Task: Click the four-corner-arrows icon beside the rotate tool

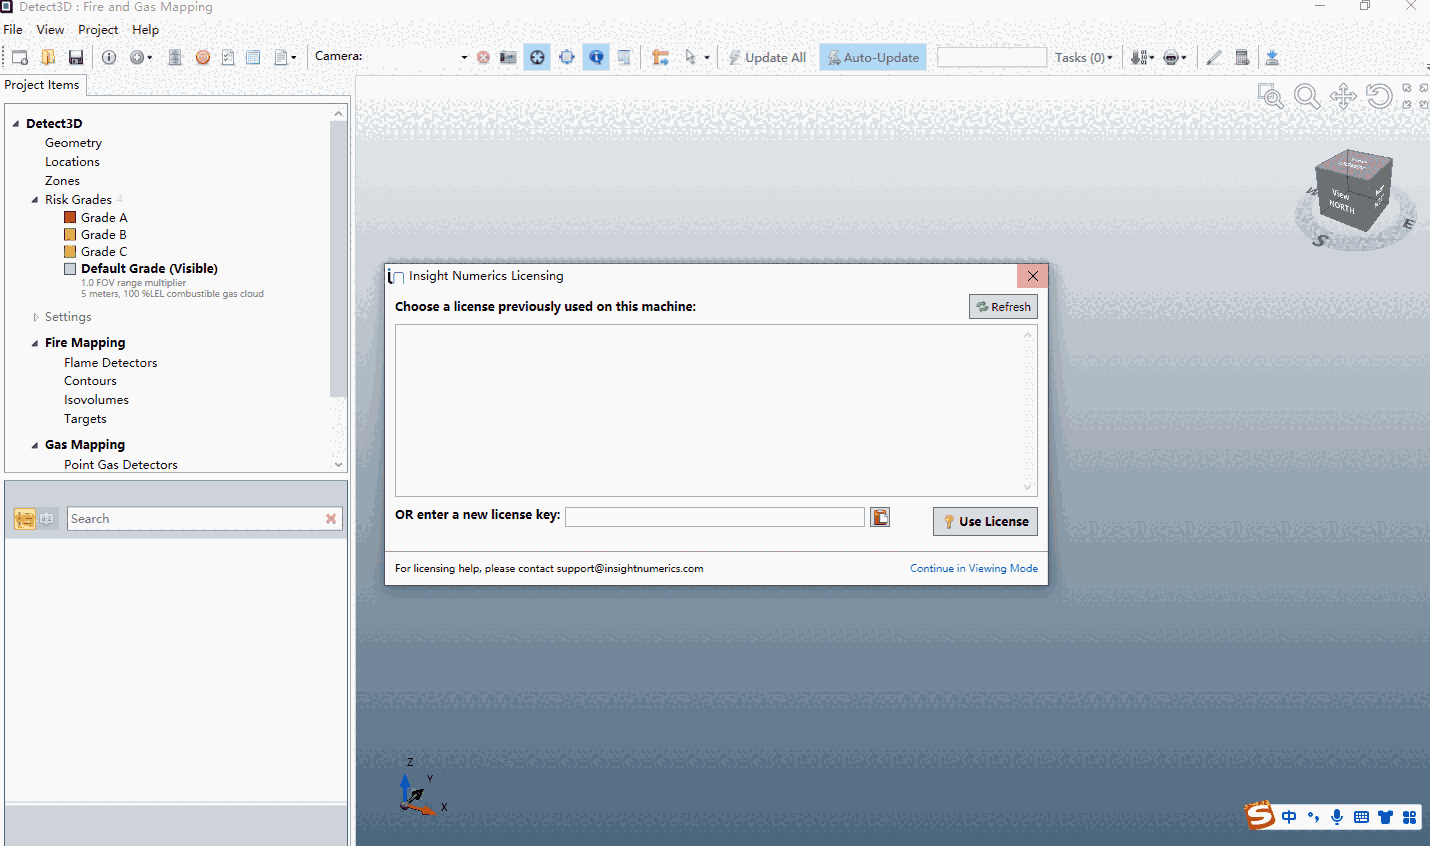Action: pyautogui.click(x=1415, y=96)
